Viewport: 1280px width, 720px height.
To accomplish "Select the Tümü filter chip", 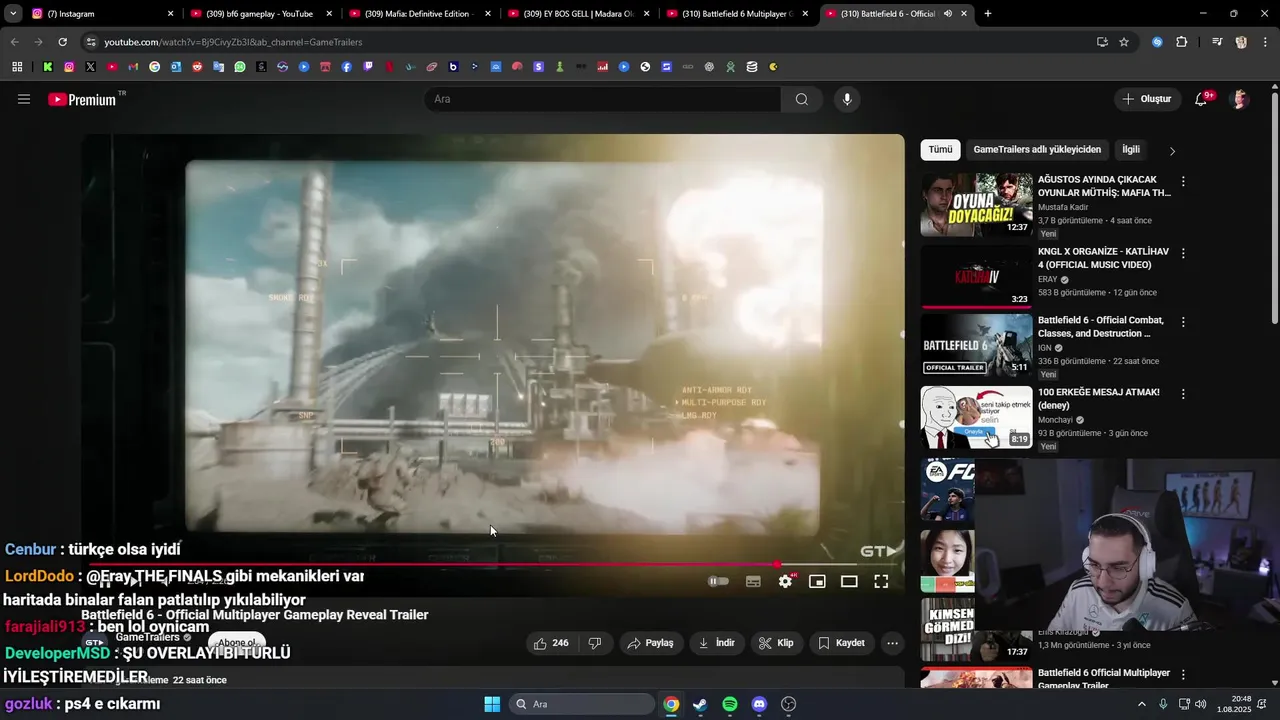I will pyautogui.click(x=941, y=149).
